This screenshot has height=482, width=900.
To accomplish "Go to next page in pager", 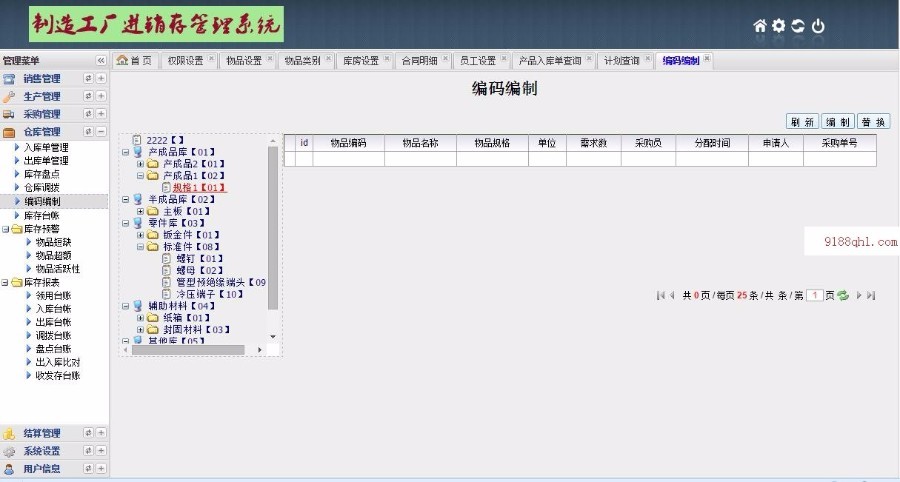I will (859, 296).
